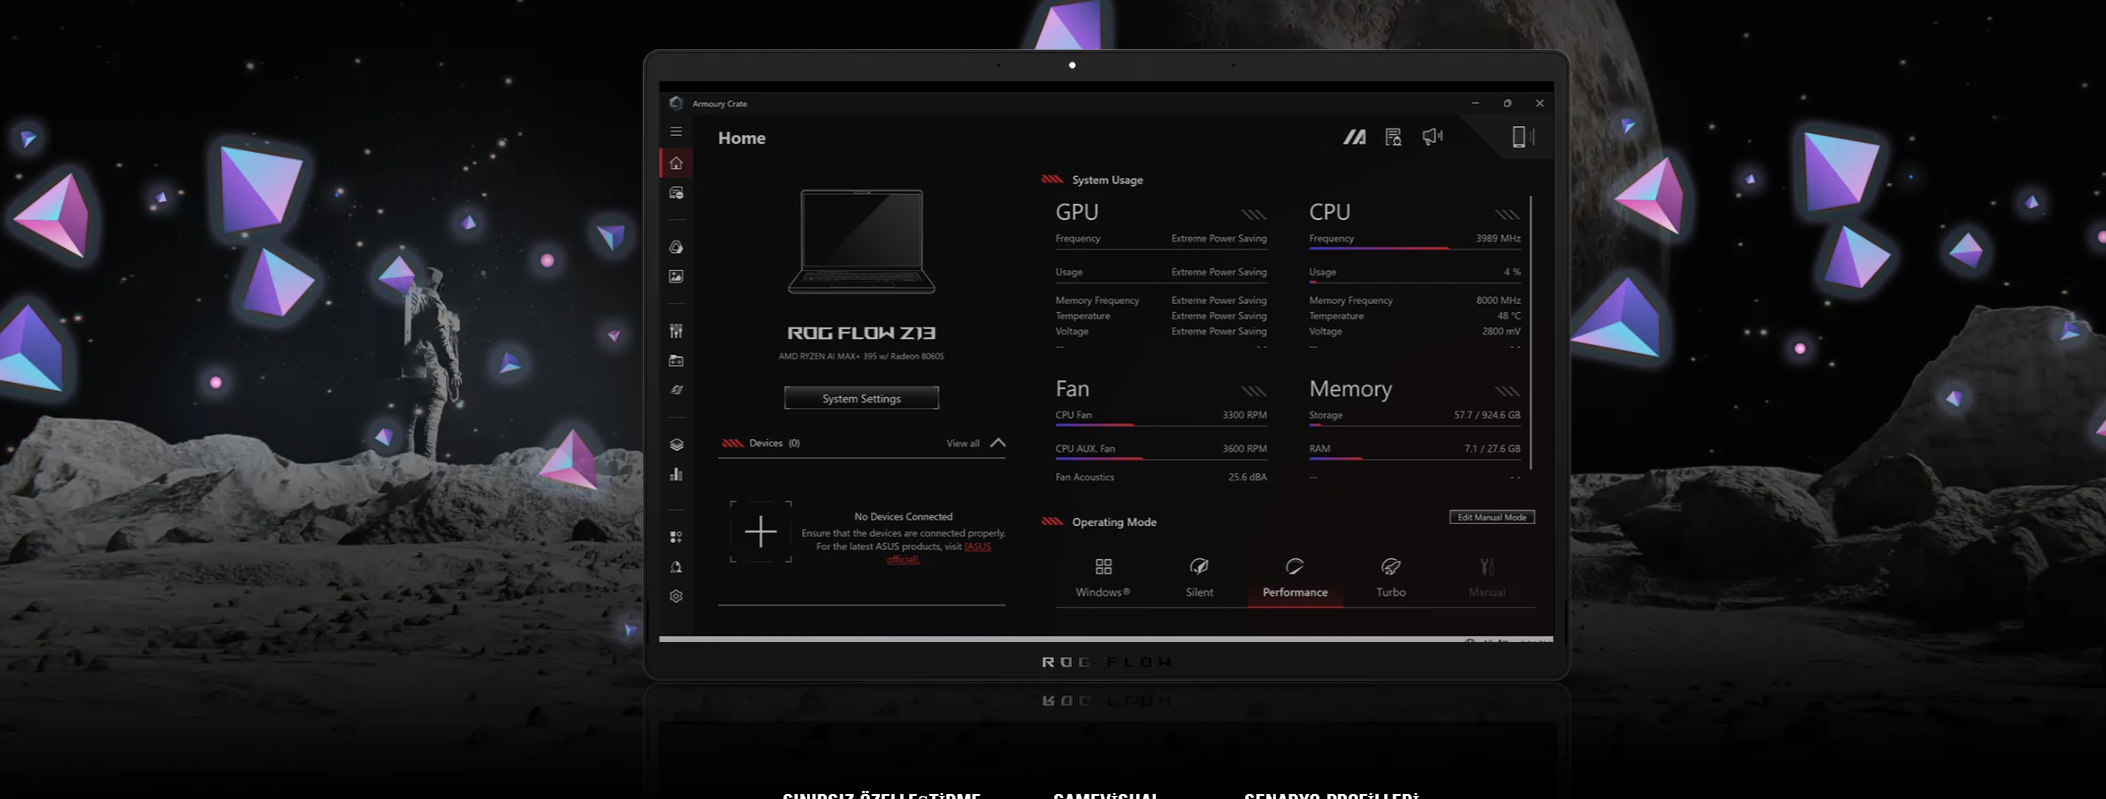The image size is (2106, 799).
Task: Click the System Settings button
Action: (x=861, y=398)
